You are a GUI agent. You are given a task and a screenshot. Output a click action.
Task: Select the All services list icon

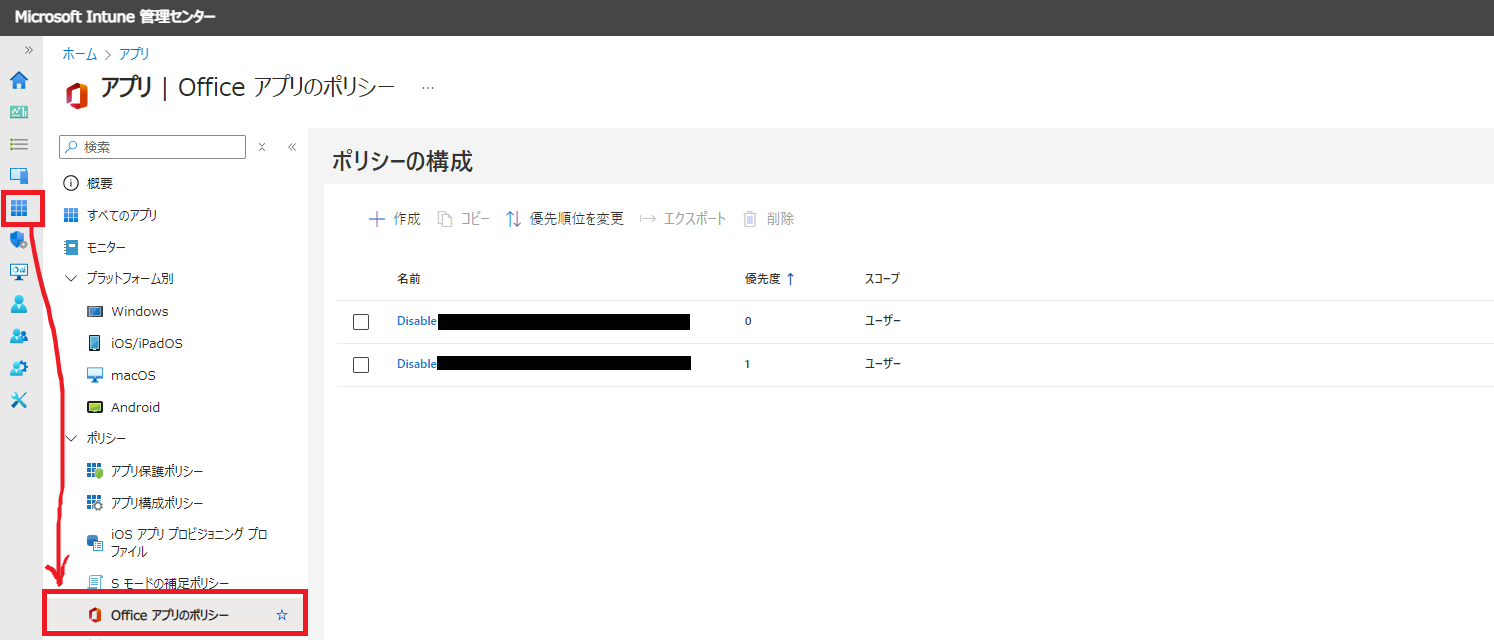point(19,144)
